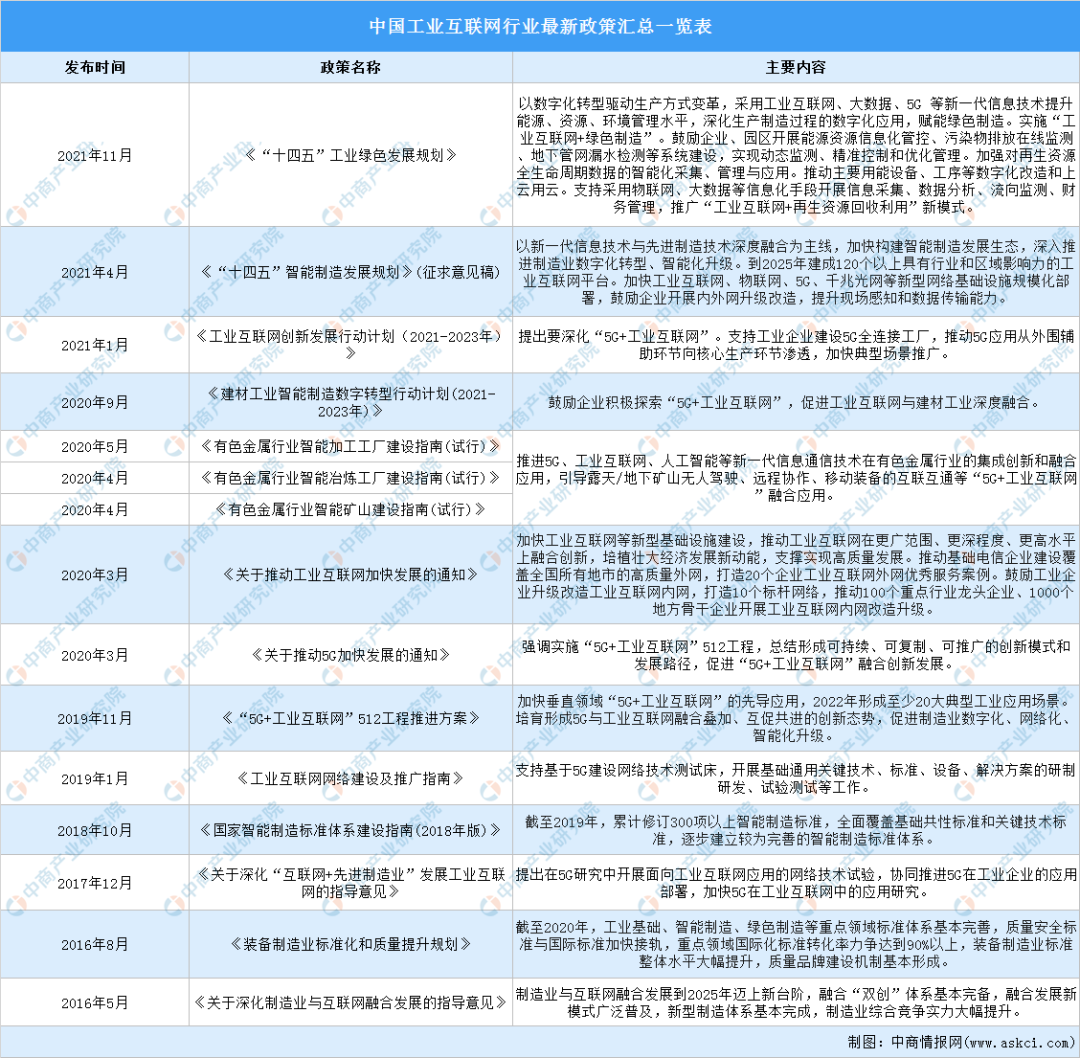Viewport: 1080px width, 1058px height.
Task: Select 《工业互联网网络建设及推广指南》 cell
Action: 350,779
